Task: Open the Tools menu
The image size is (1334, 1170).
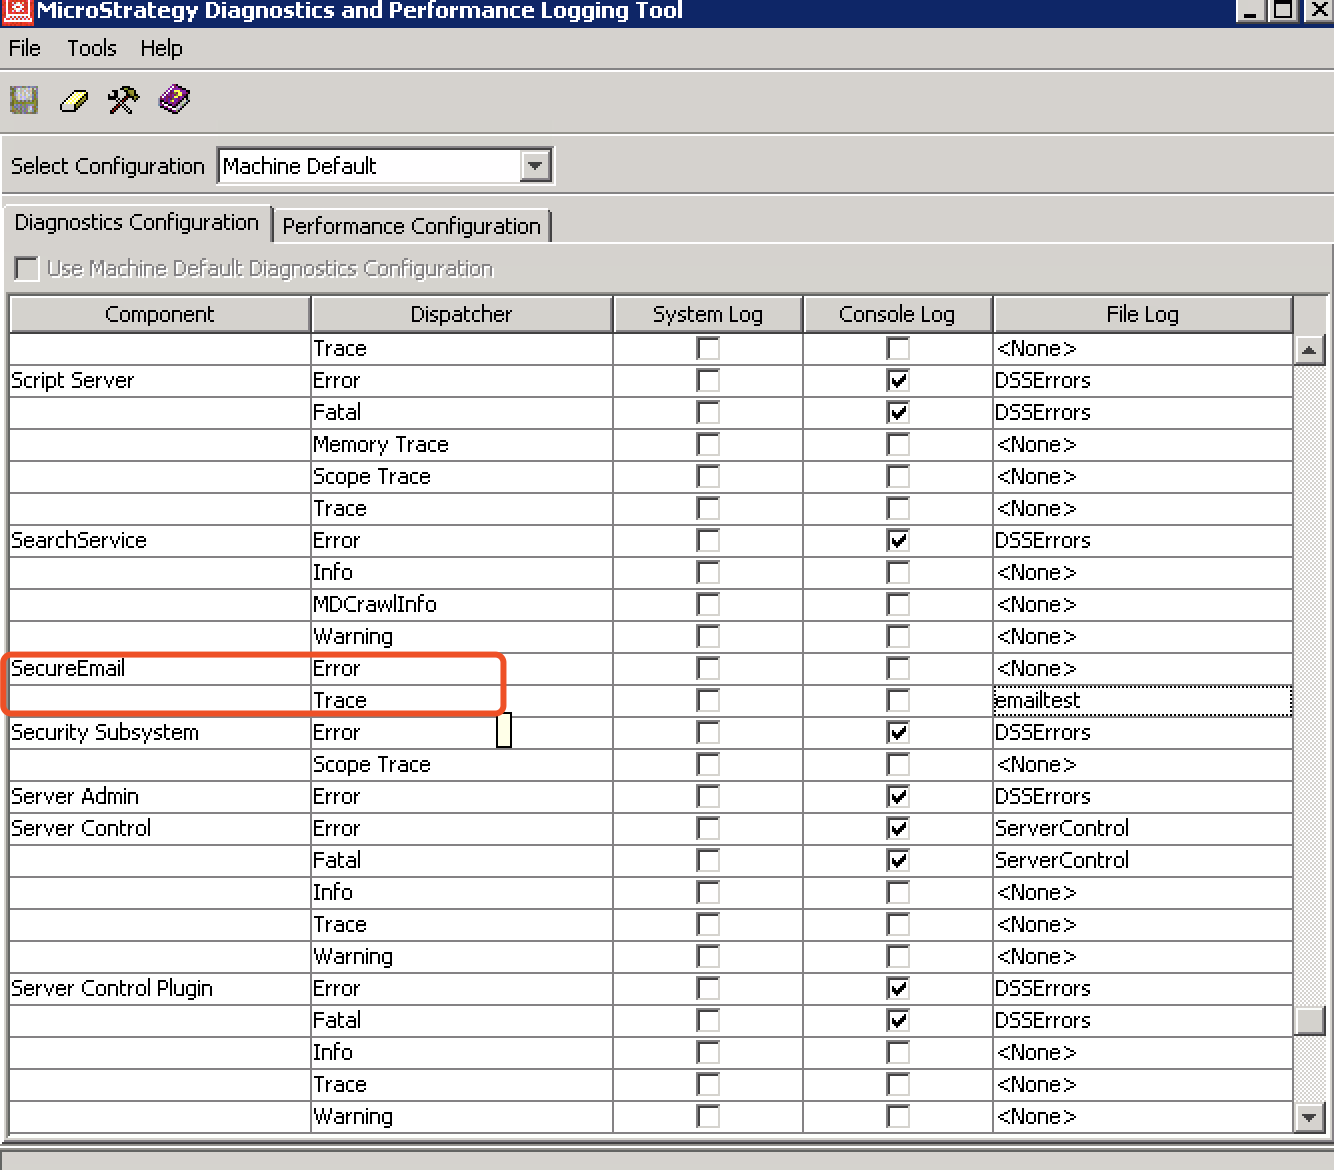Action: point(92,48)
